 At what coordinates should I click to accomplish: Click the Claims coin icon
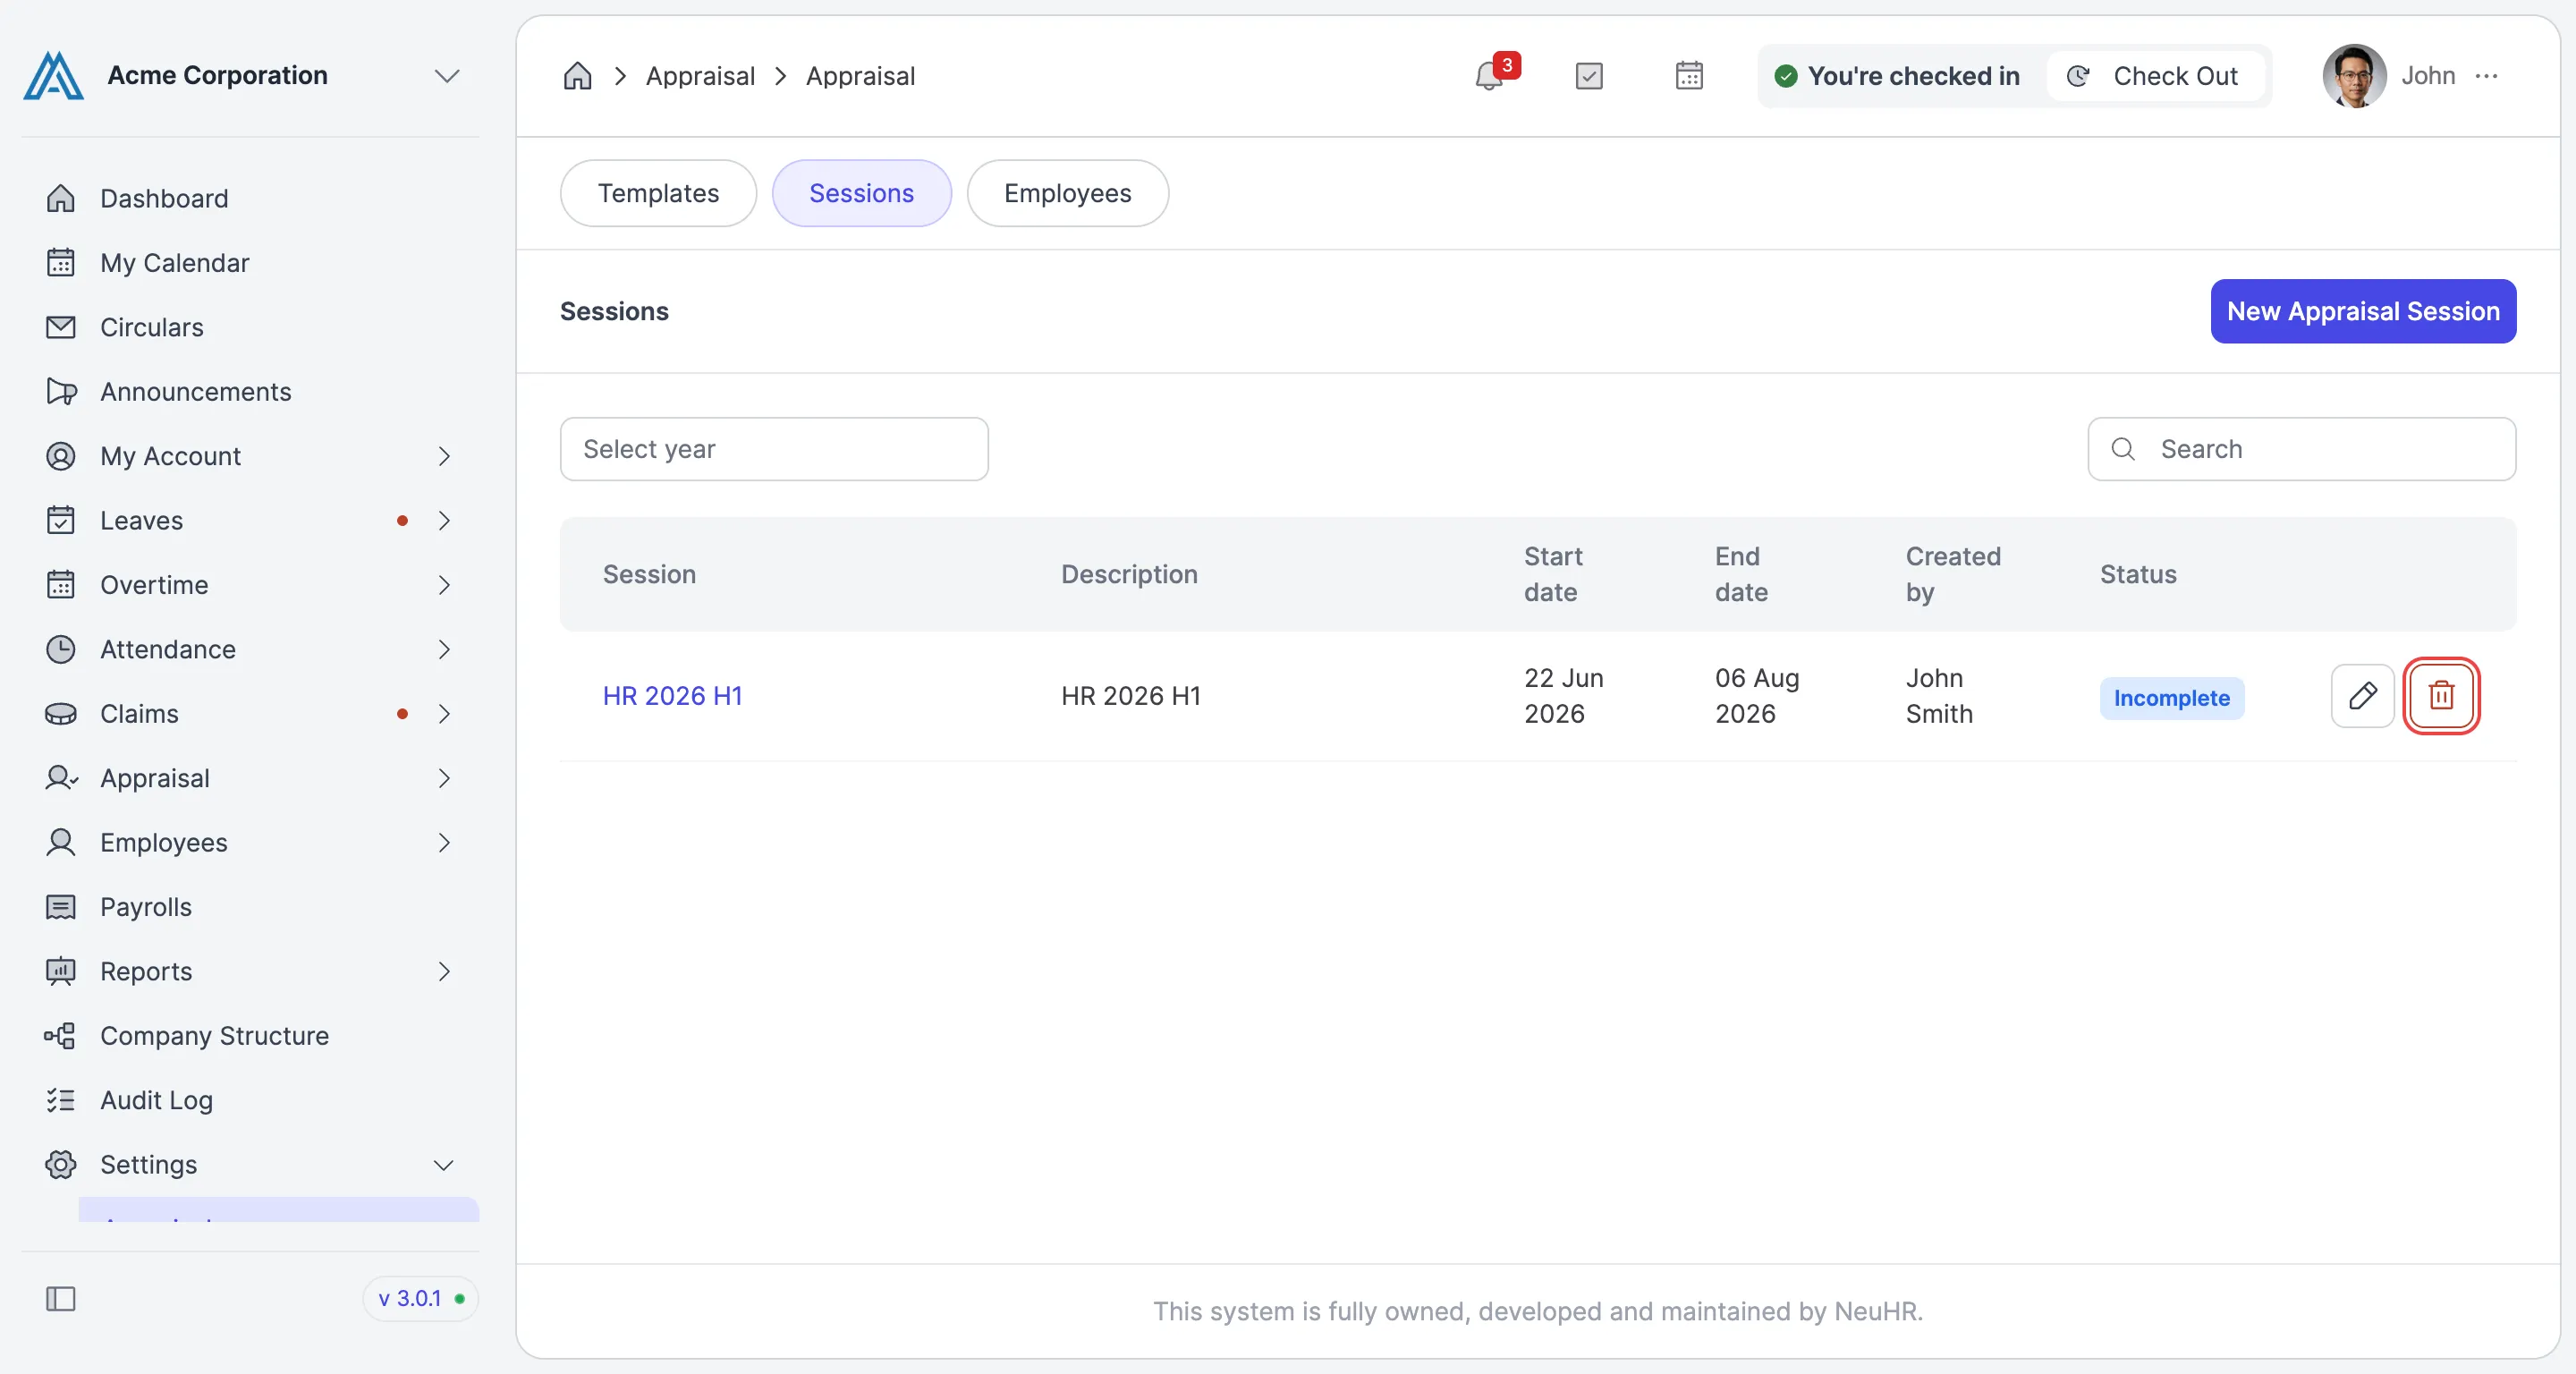pos(61,713)
